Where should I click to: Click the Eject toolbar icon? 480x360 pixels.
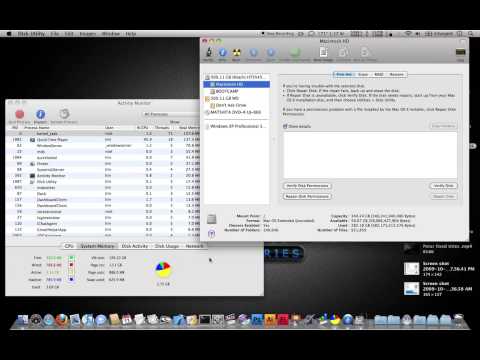(271, 52)
